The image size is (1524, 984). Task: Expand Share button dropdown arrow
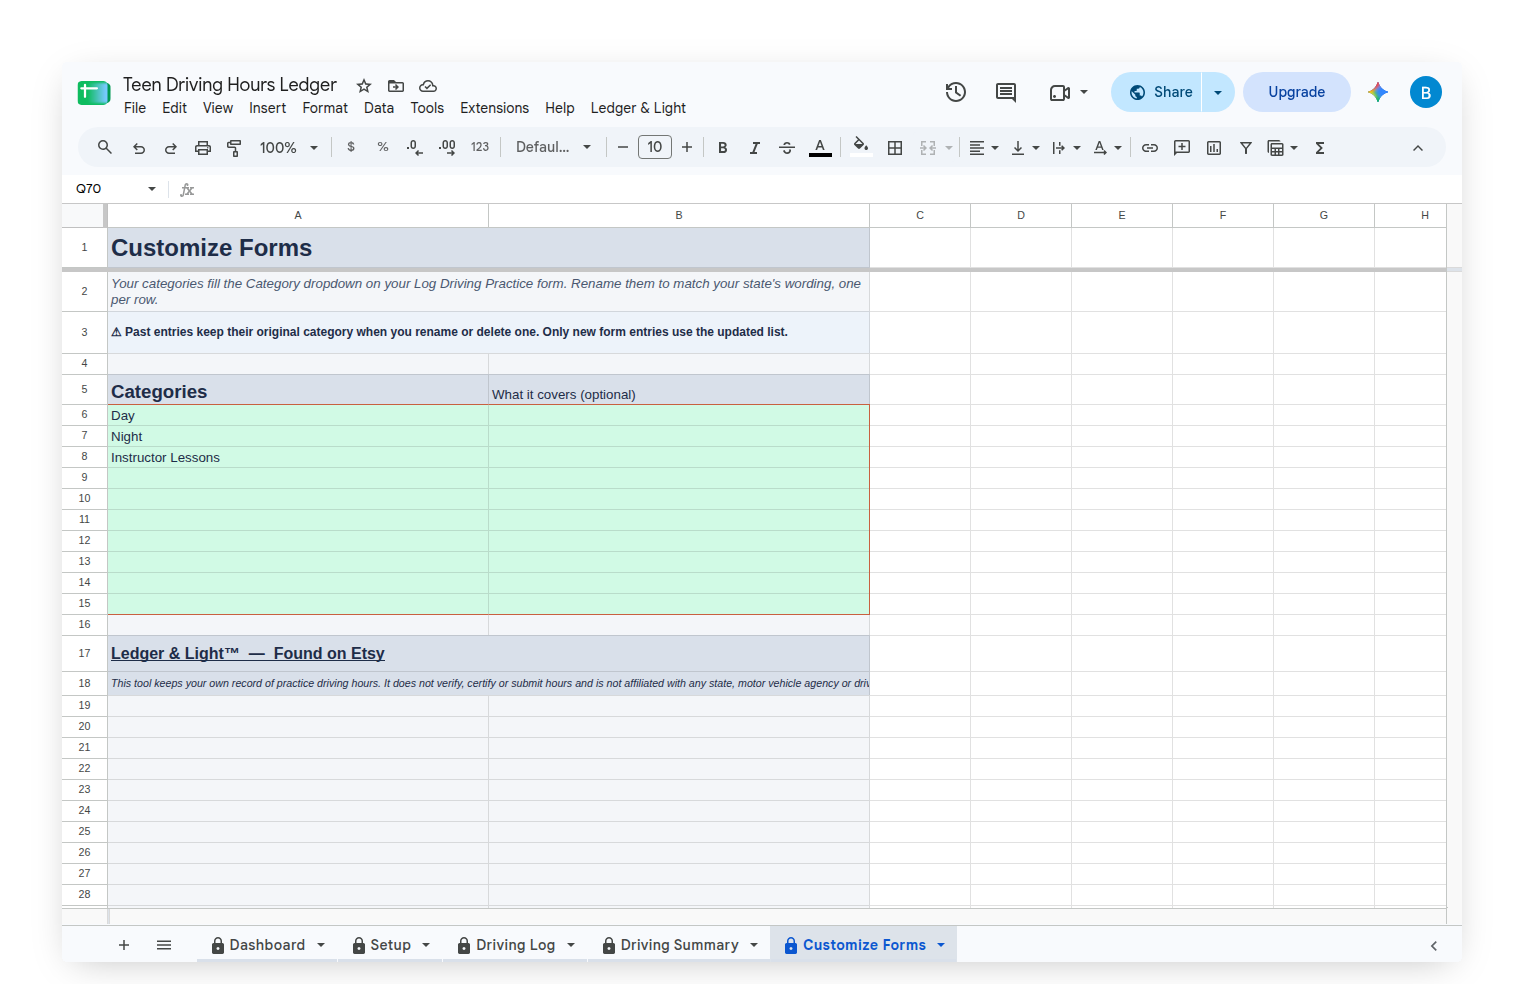click(x=1218, y=92)
